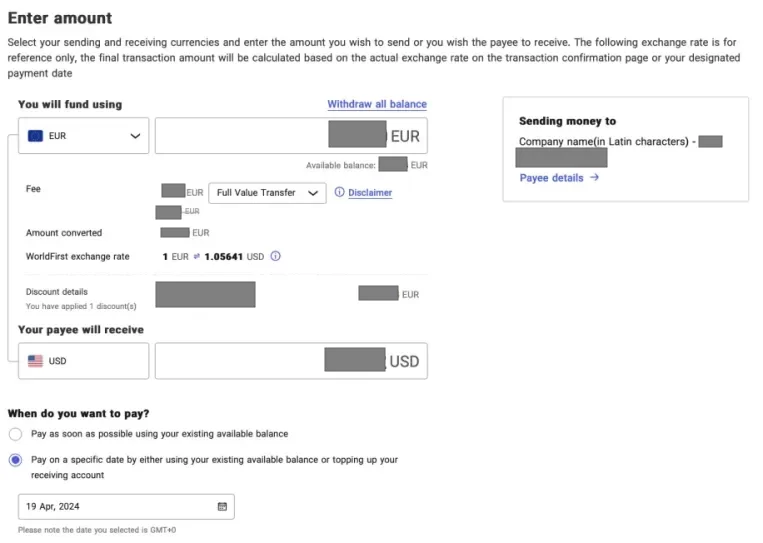The height and width of the screenshot is (543, 763).
Task: Open the EUR funding currency dropdown
Action: click(84, 136)
